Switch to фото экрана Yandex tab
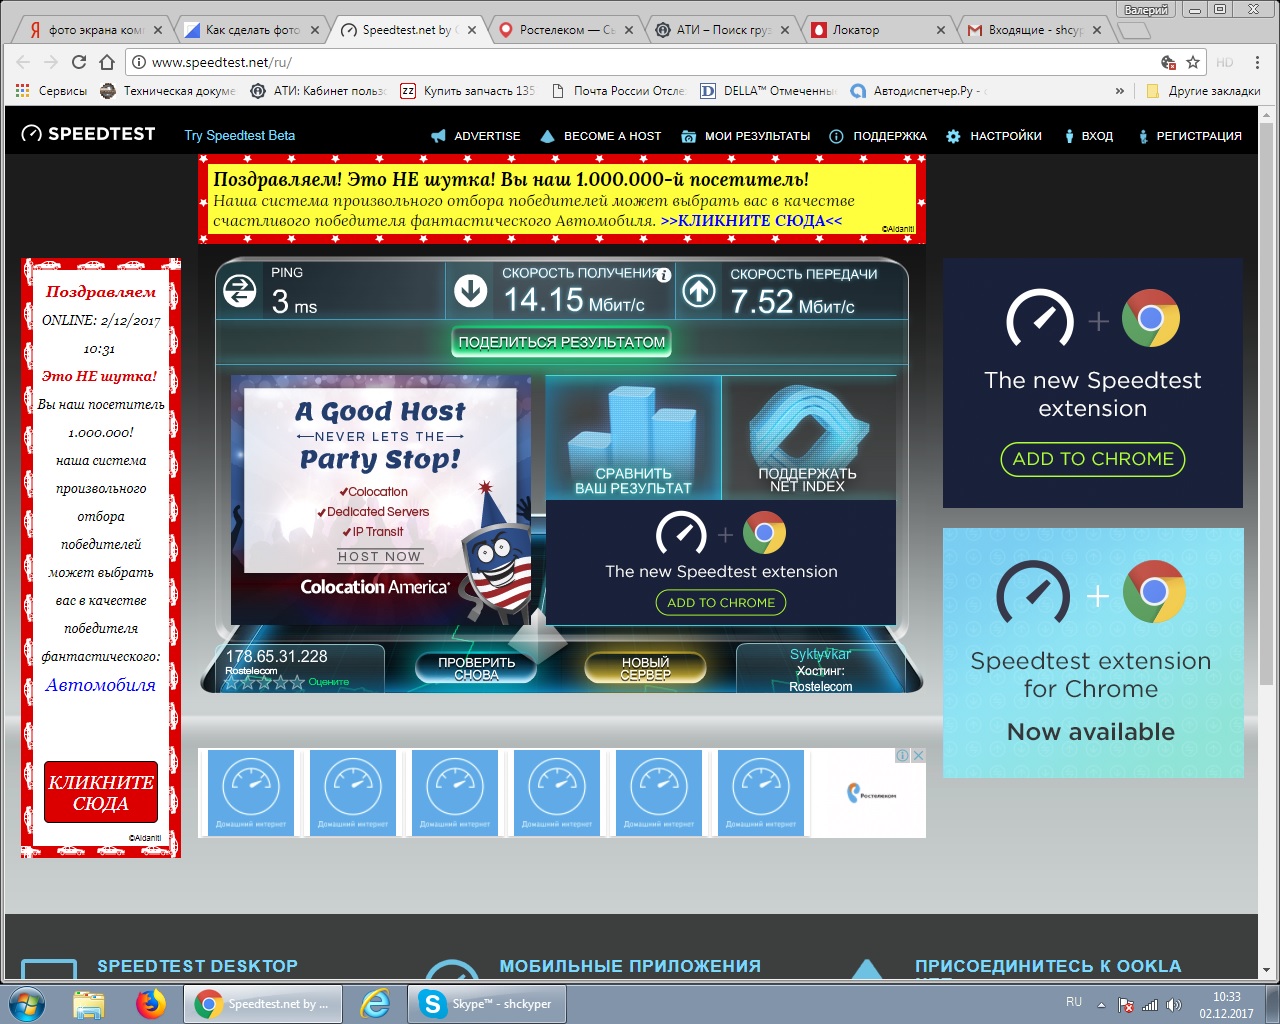Screen dimensions: 1280x1024 pos(95,30)
